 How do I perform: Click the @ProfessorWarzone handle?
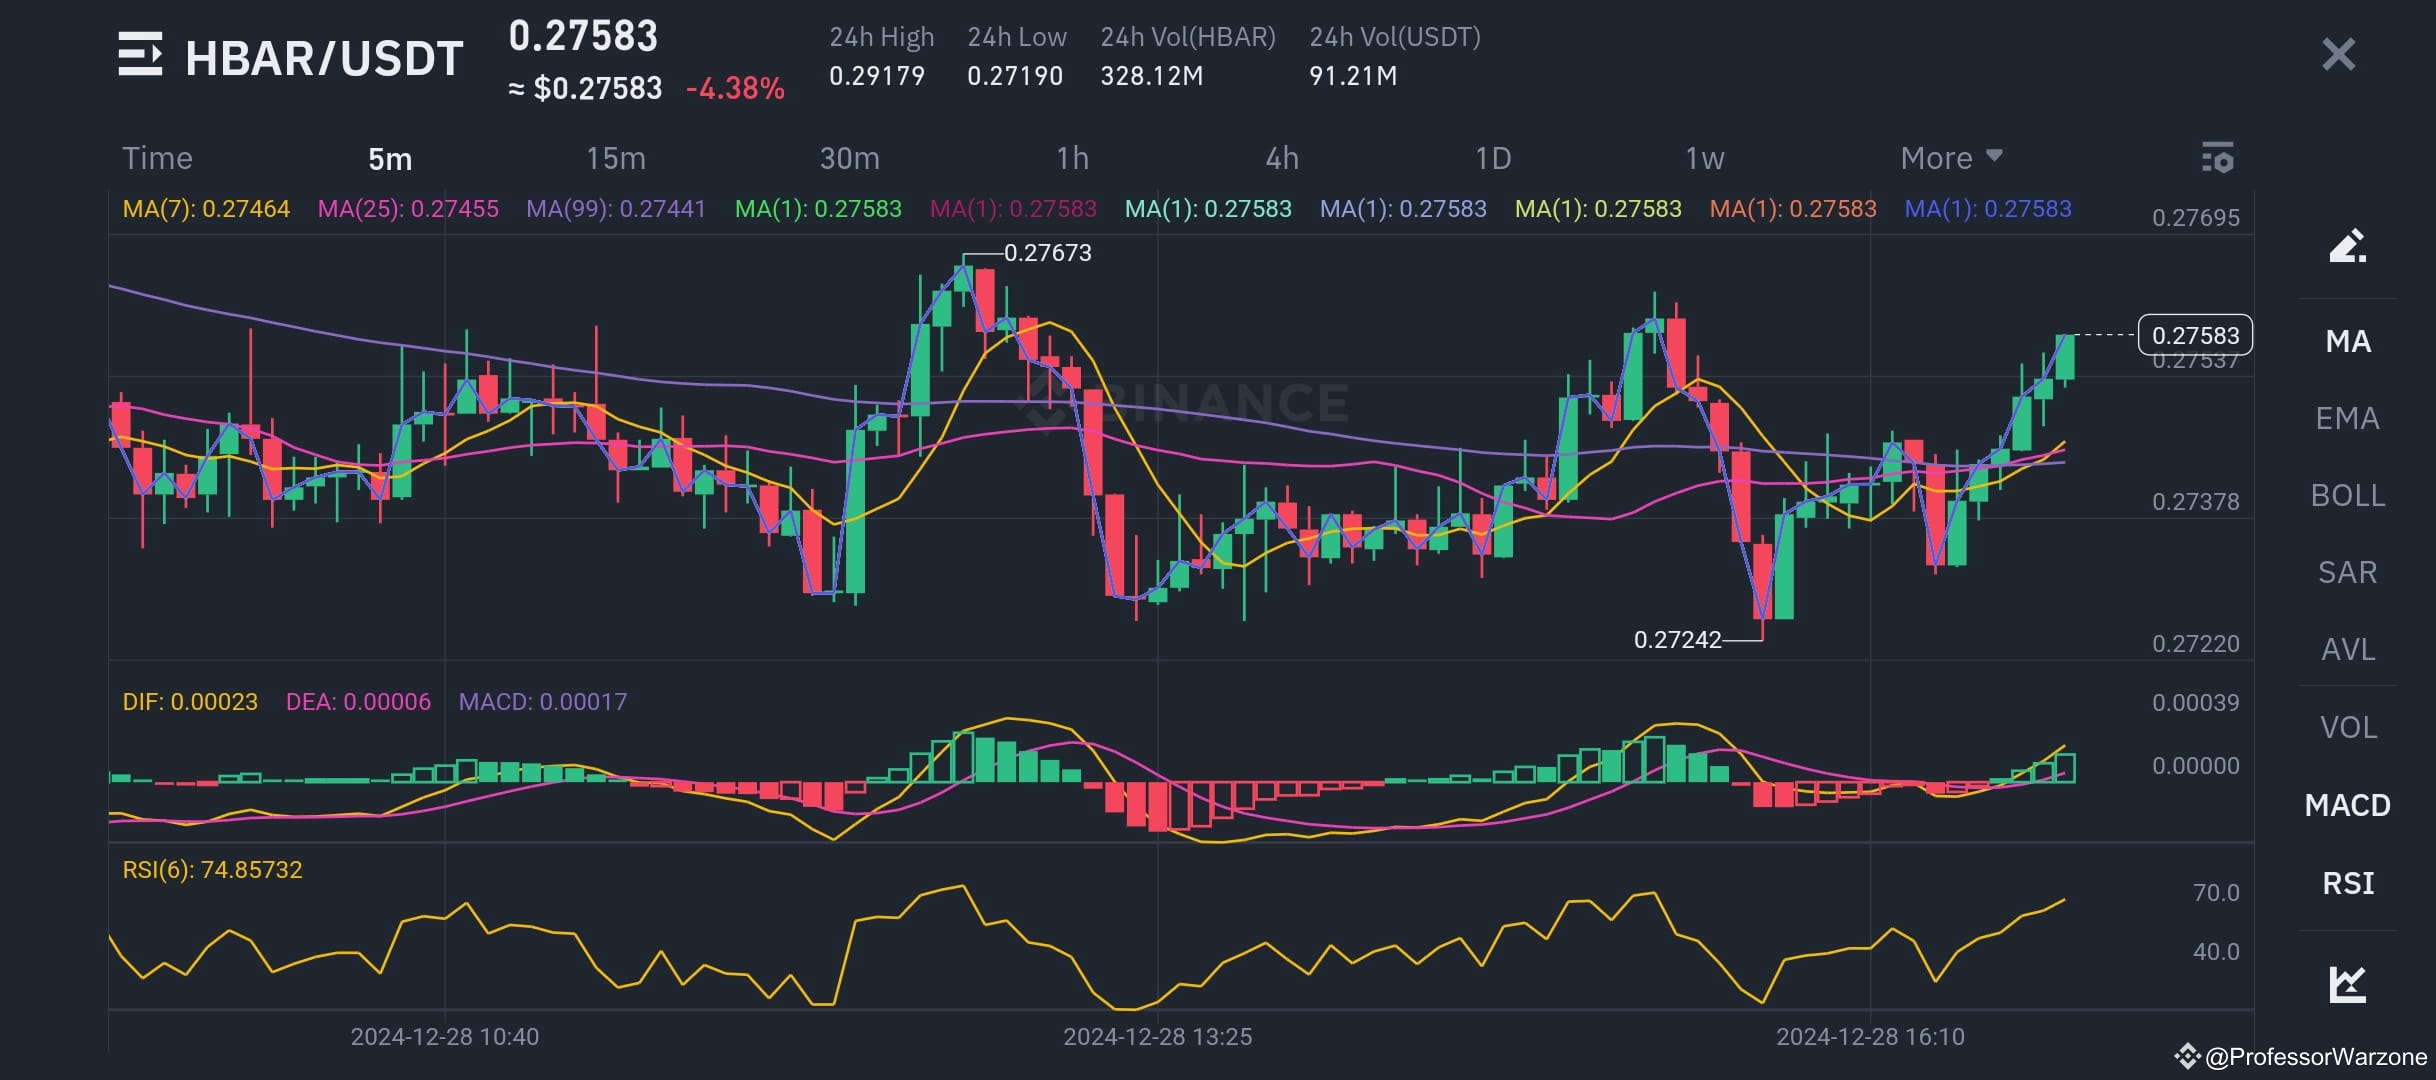(x=2316, y=1057)
